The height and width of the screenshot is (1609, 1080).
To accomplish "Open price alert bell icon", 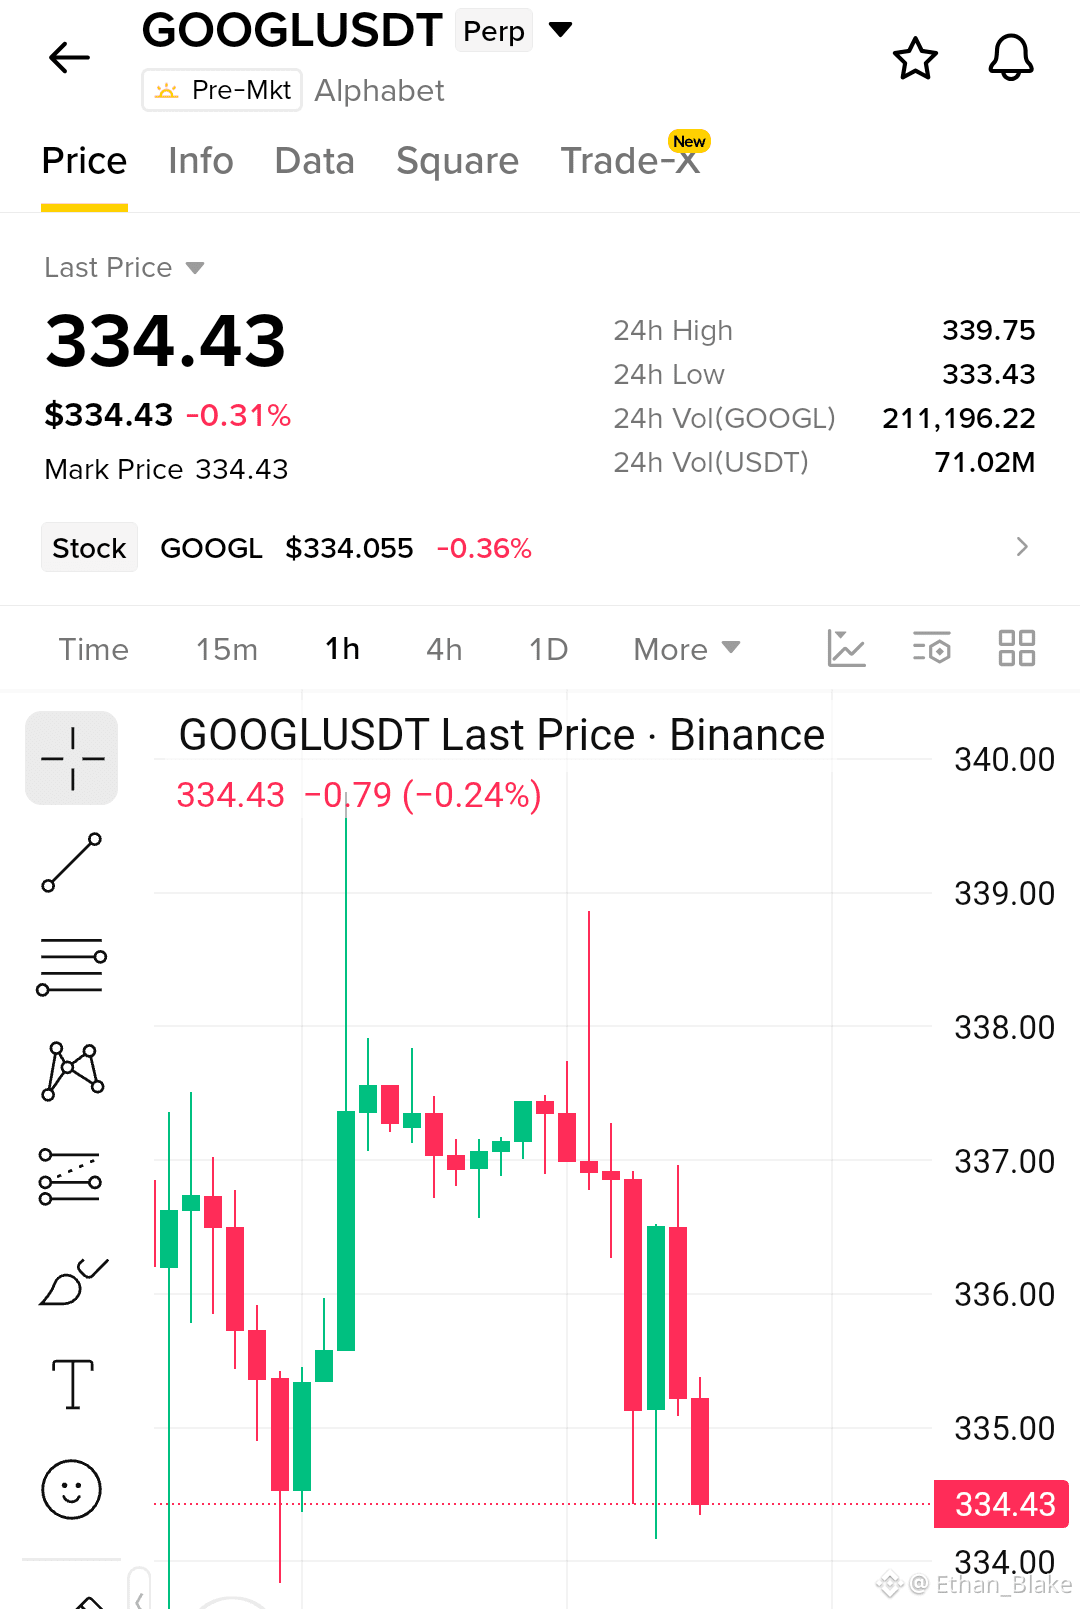I will 1011,58.
